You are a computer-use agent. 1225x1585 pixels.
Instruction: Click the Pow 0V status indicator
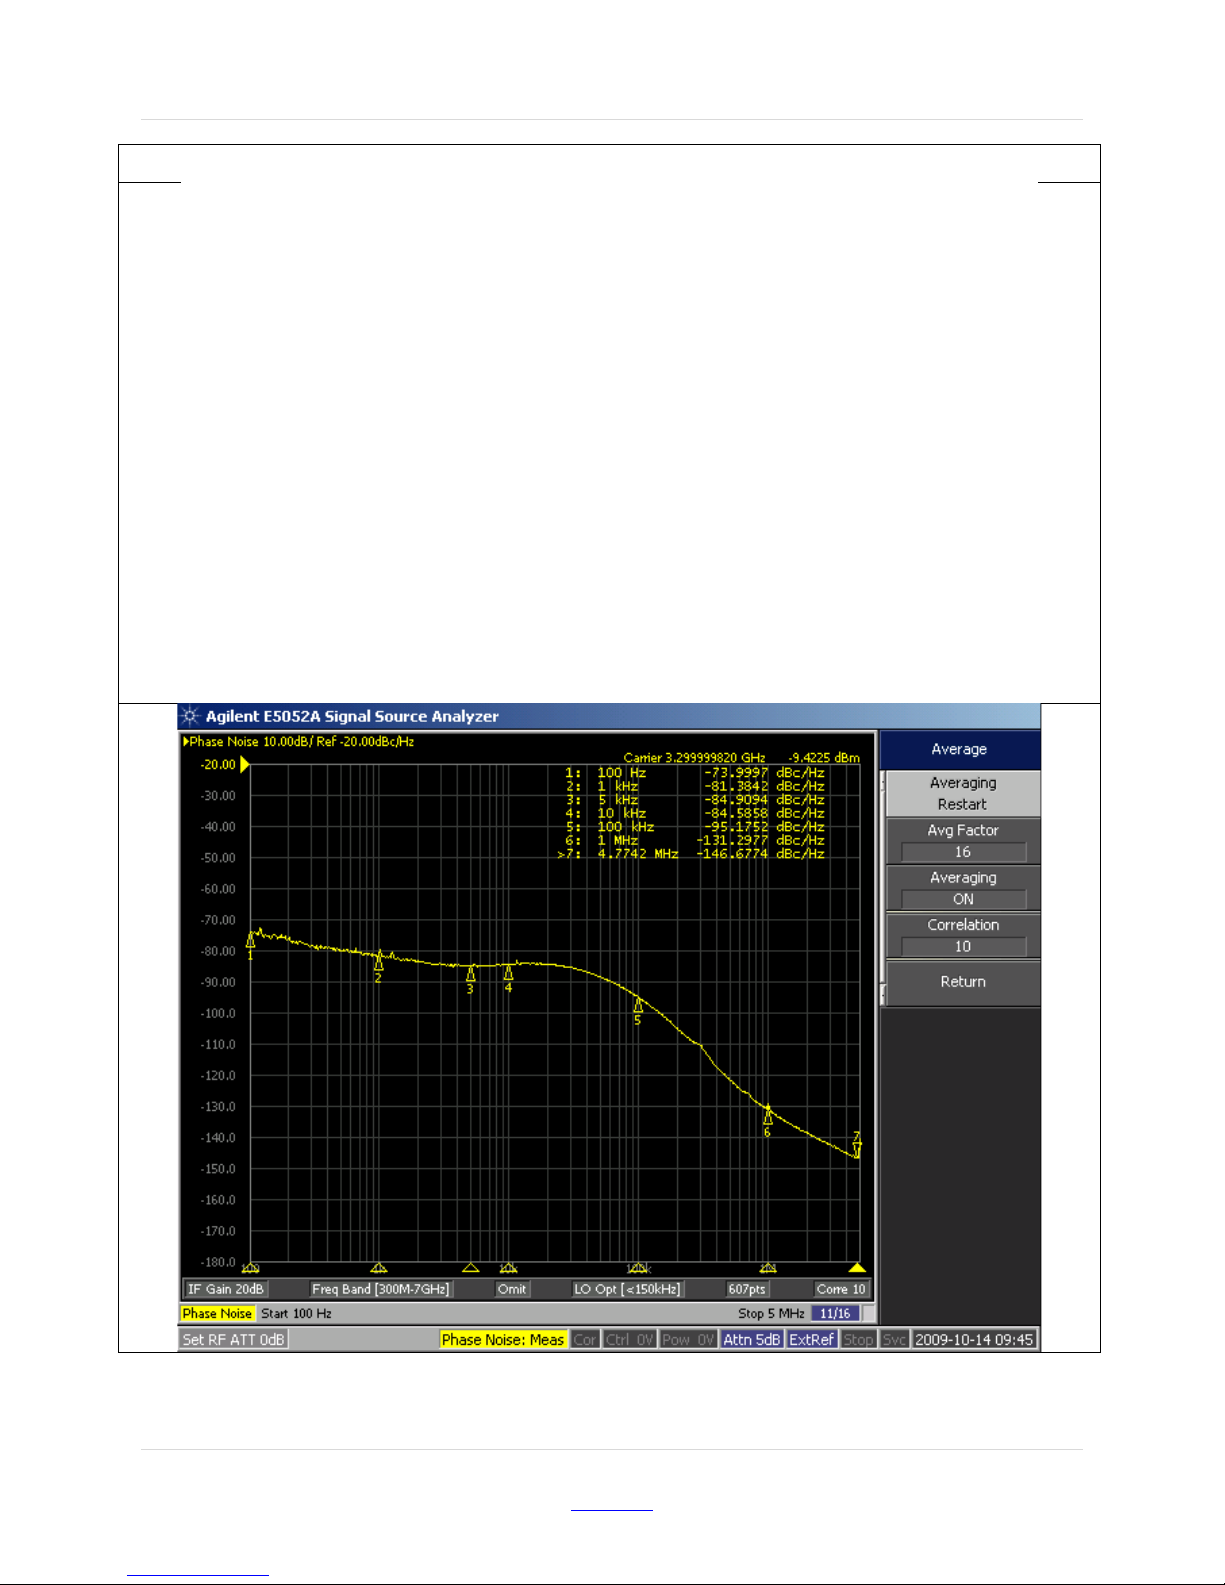click(688, 1339)
